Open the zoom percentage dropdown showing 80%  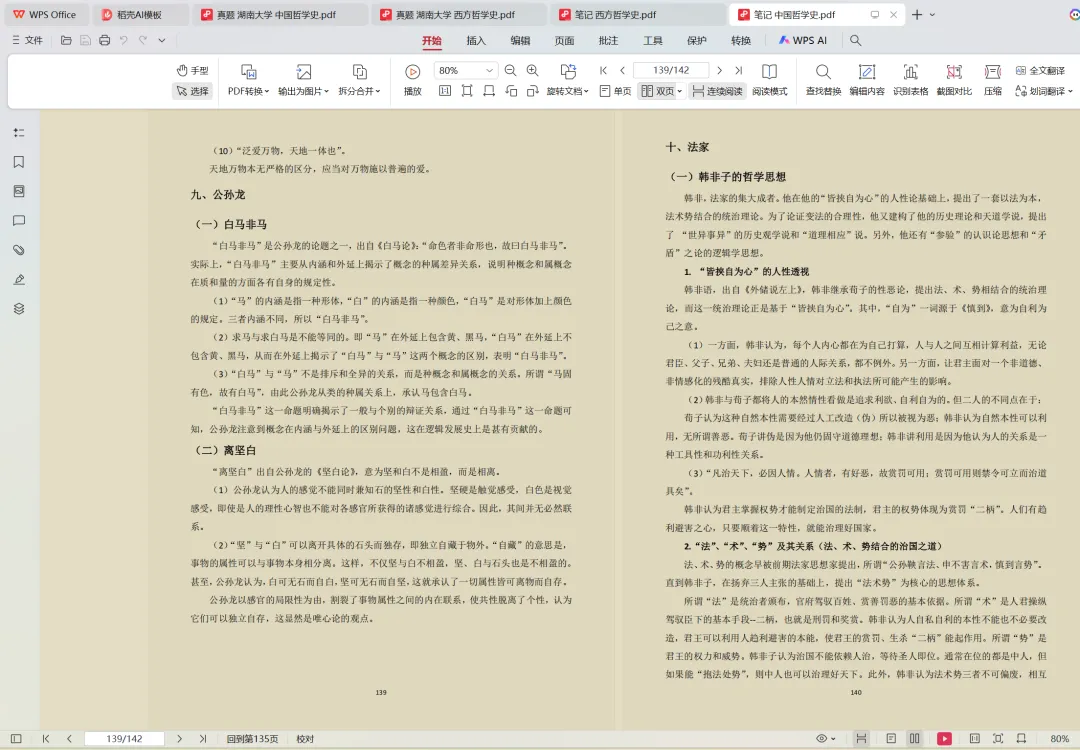coord(465,70)
